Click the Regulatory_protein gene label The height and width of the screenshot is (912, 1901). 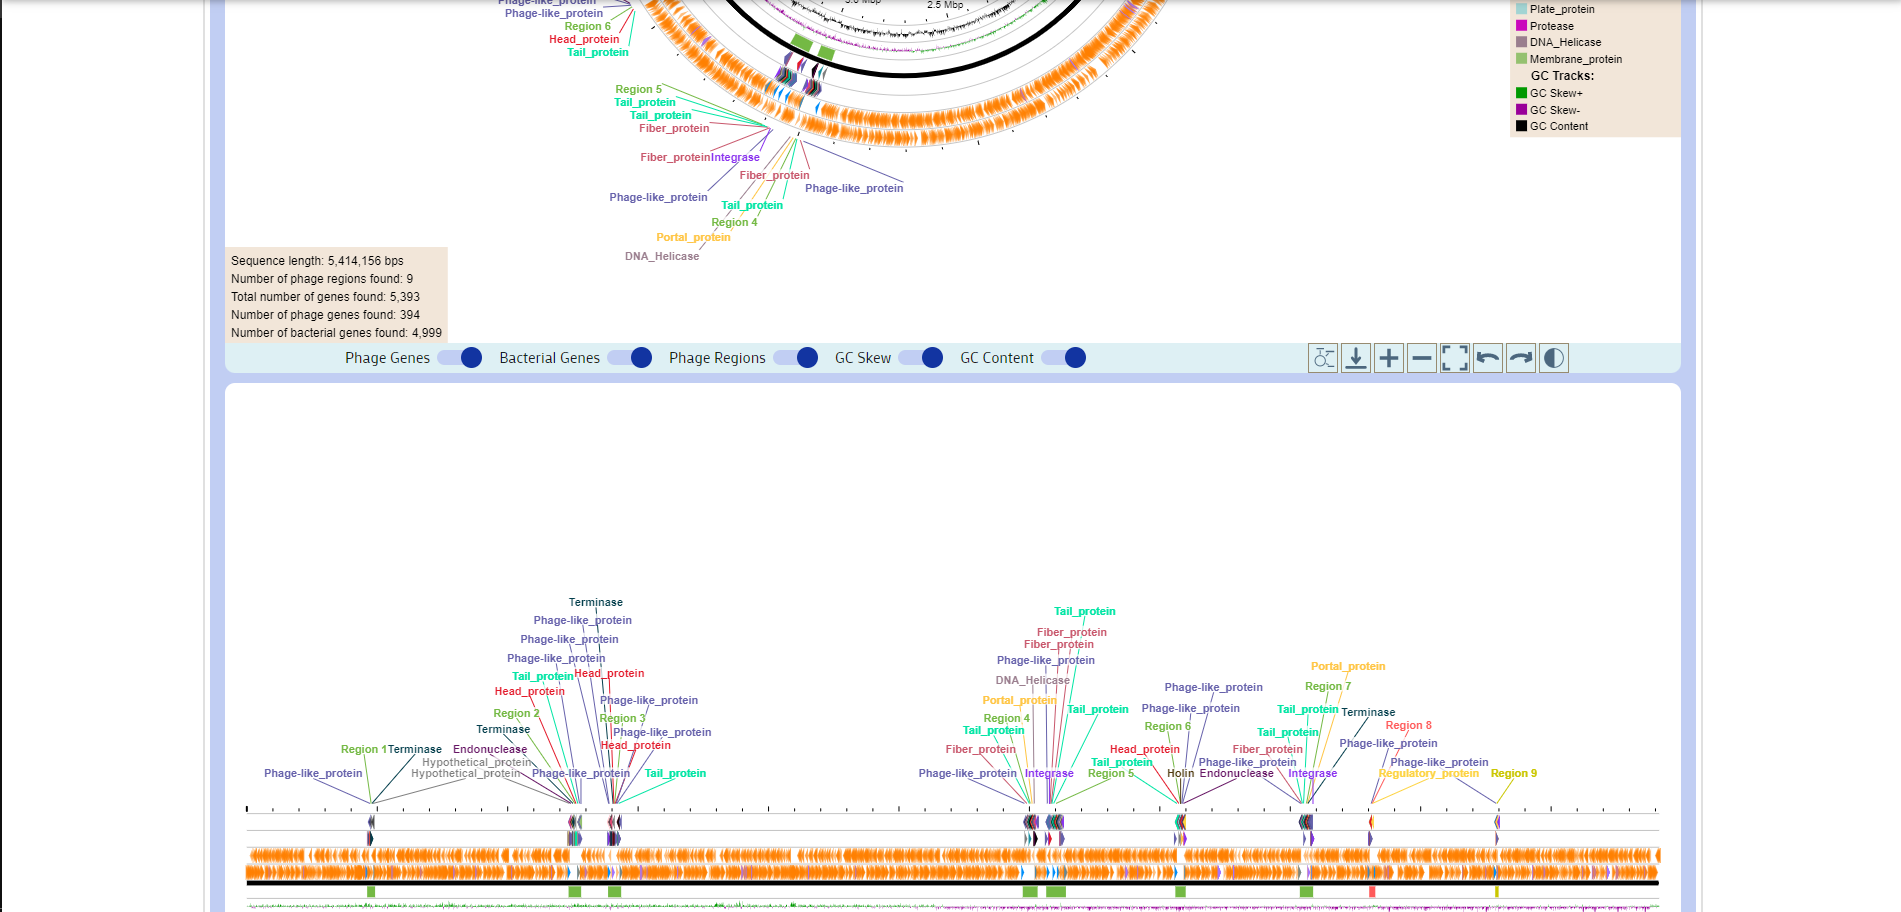pyautogui.click(x=1428, y=773)
